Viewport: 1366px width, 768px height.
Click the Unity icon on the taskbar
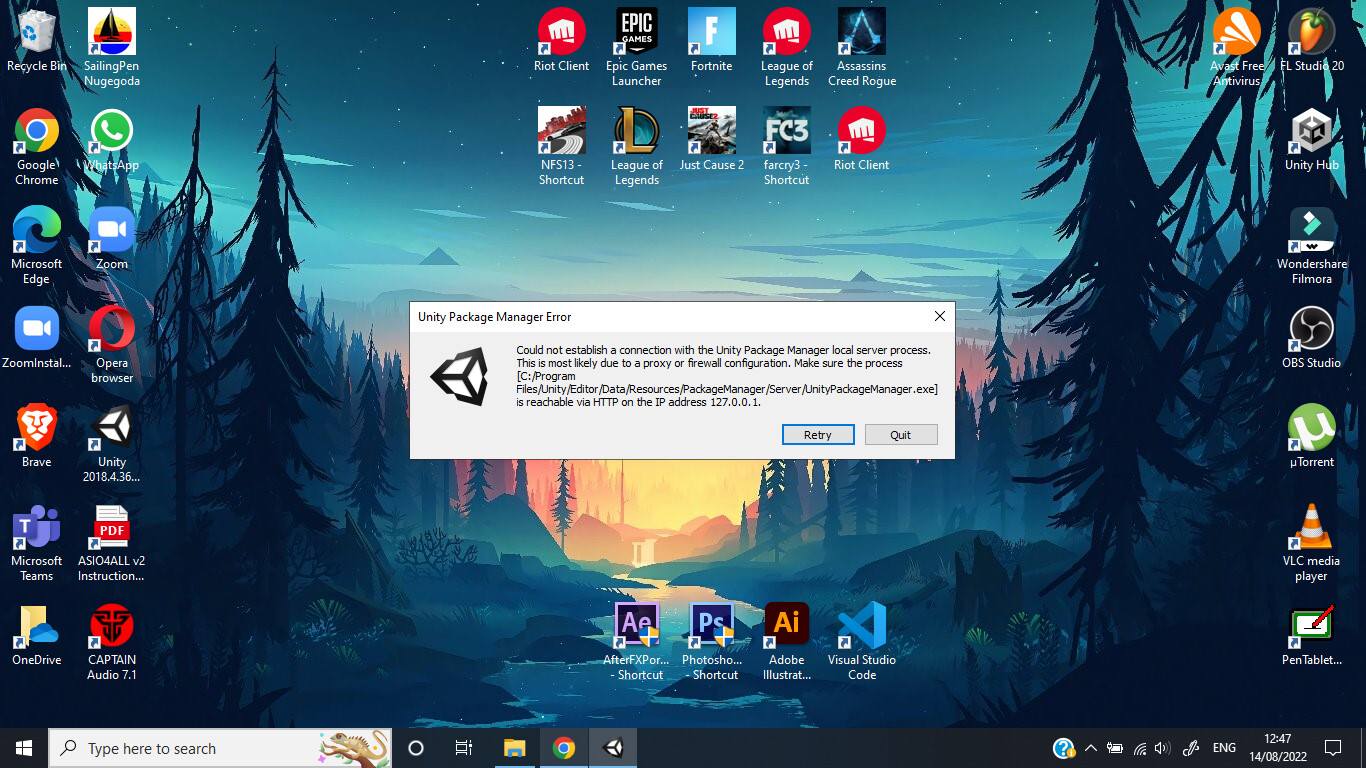click(x=612, y=747)
